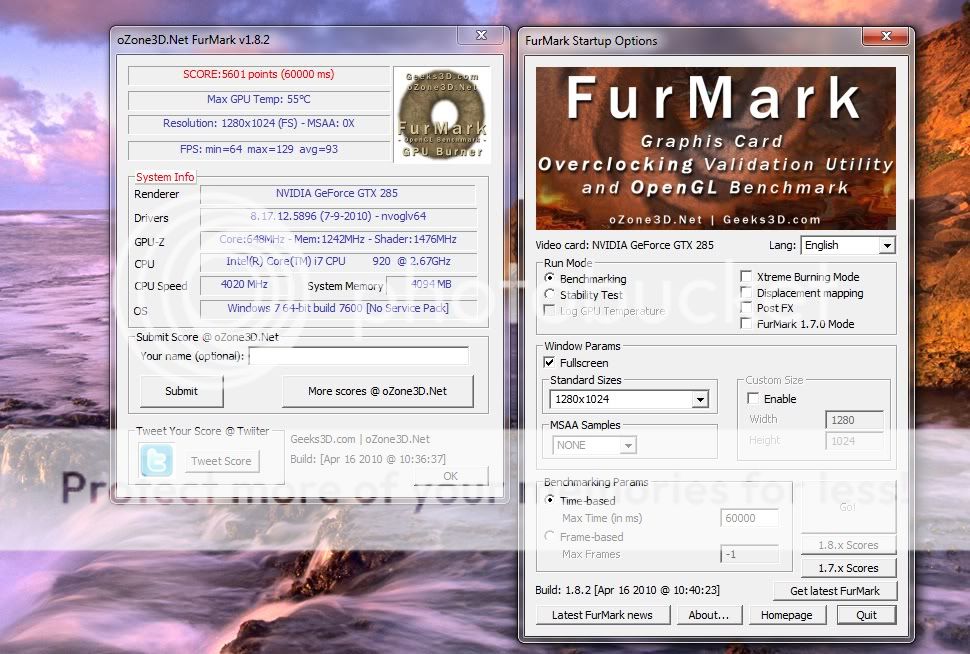Click the Build: [Apr 16 2010 @ 10:36:37] text
The image size is (970, 654).
tap(367, 459)
